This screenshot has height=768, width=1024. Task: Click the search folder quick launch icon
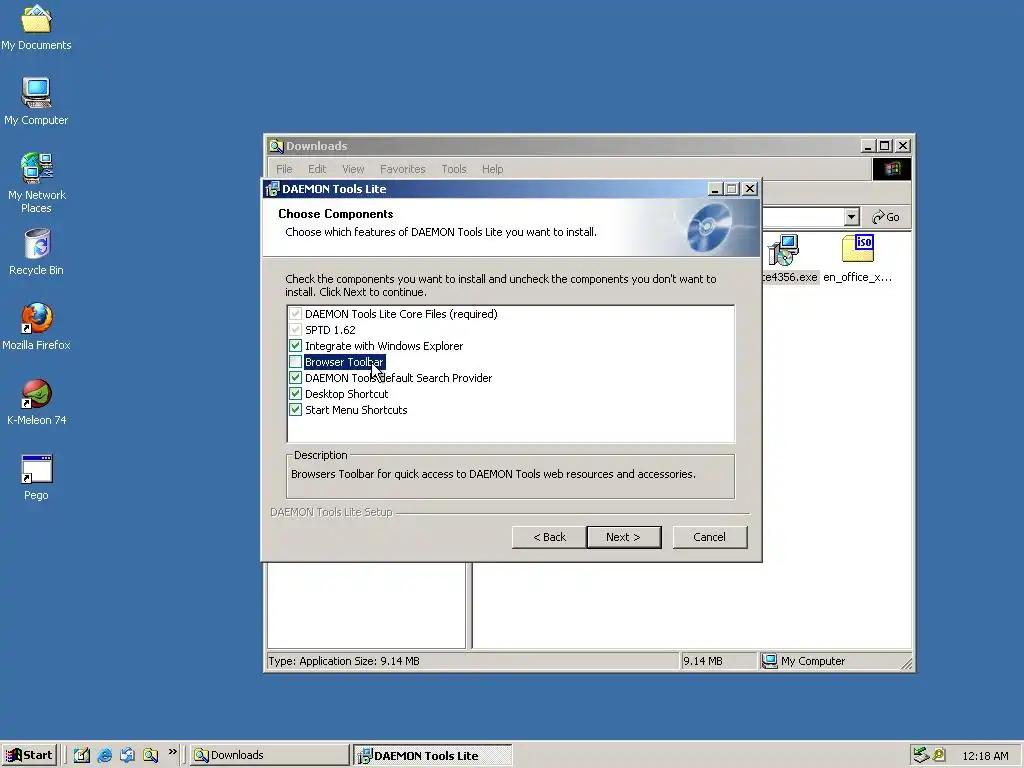point(150,755)
